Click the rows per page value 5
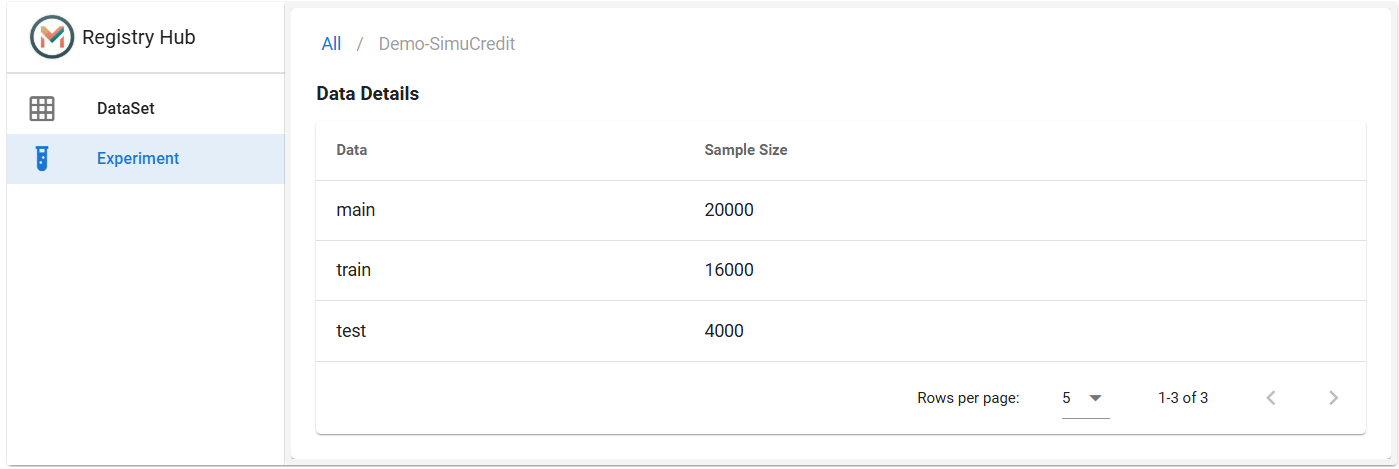 [x=1067, y=398]
